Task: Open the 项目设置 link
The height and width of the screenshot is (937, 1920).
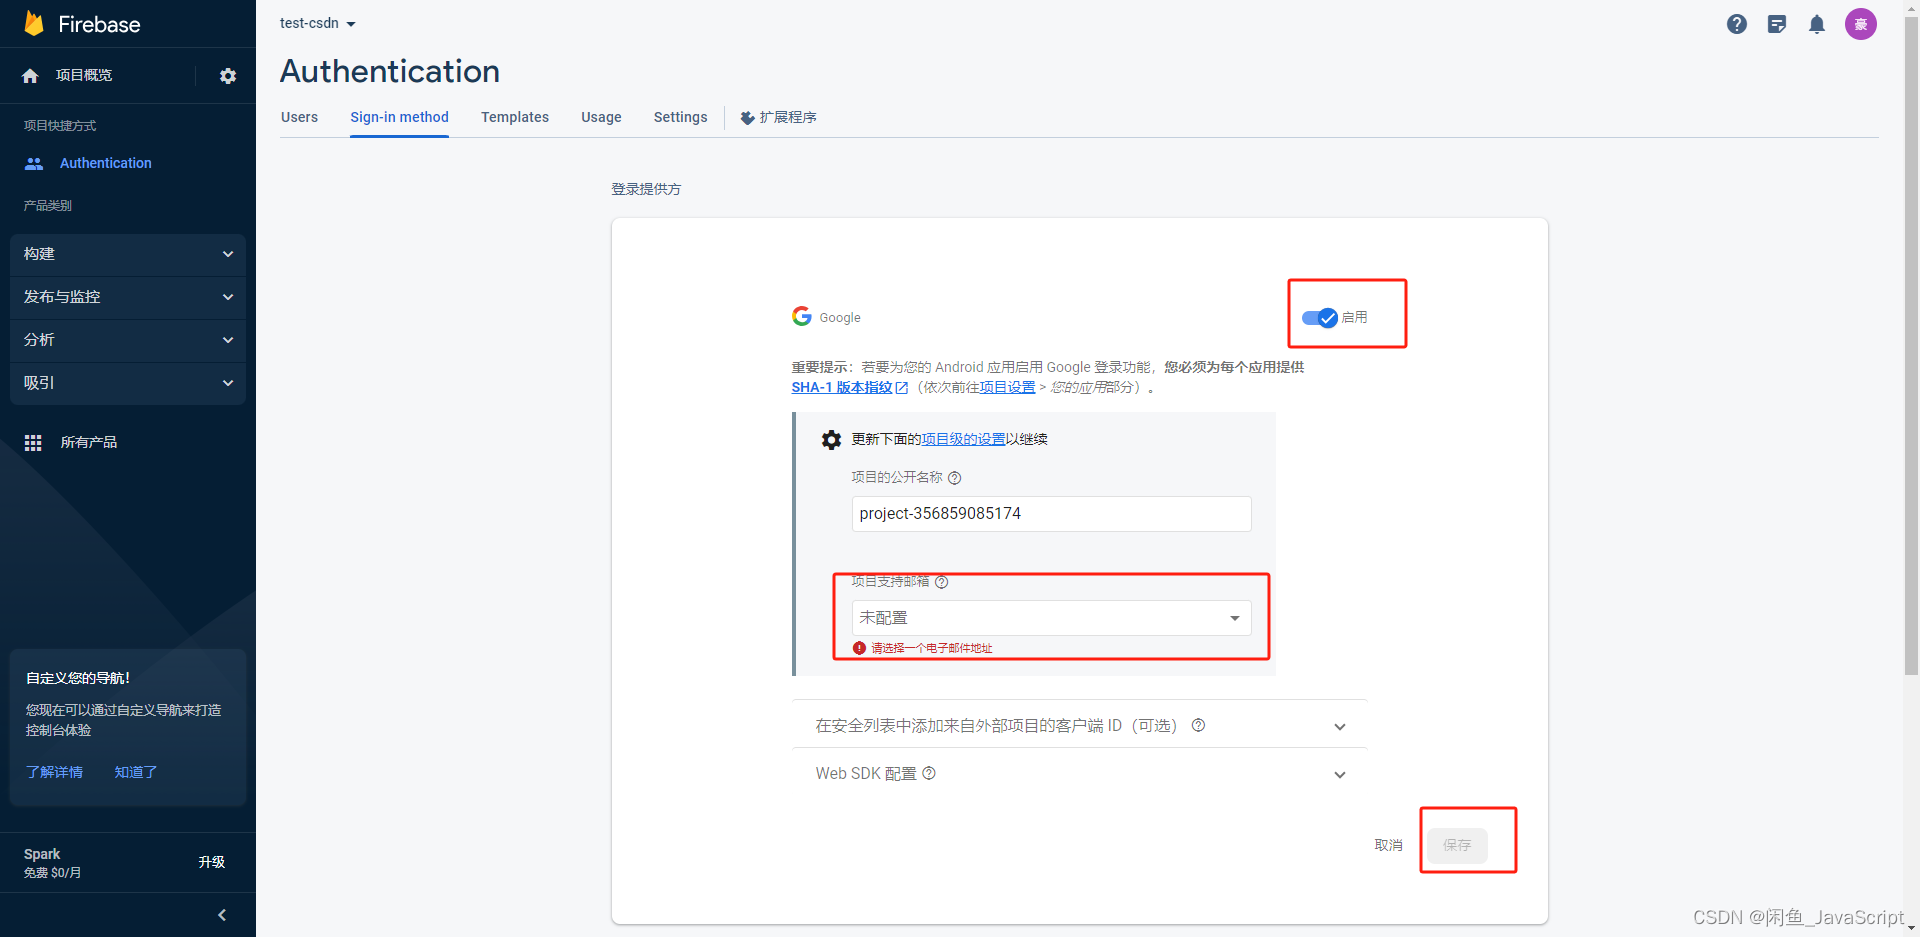Action: (x=1007, y=387)
